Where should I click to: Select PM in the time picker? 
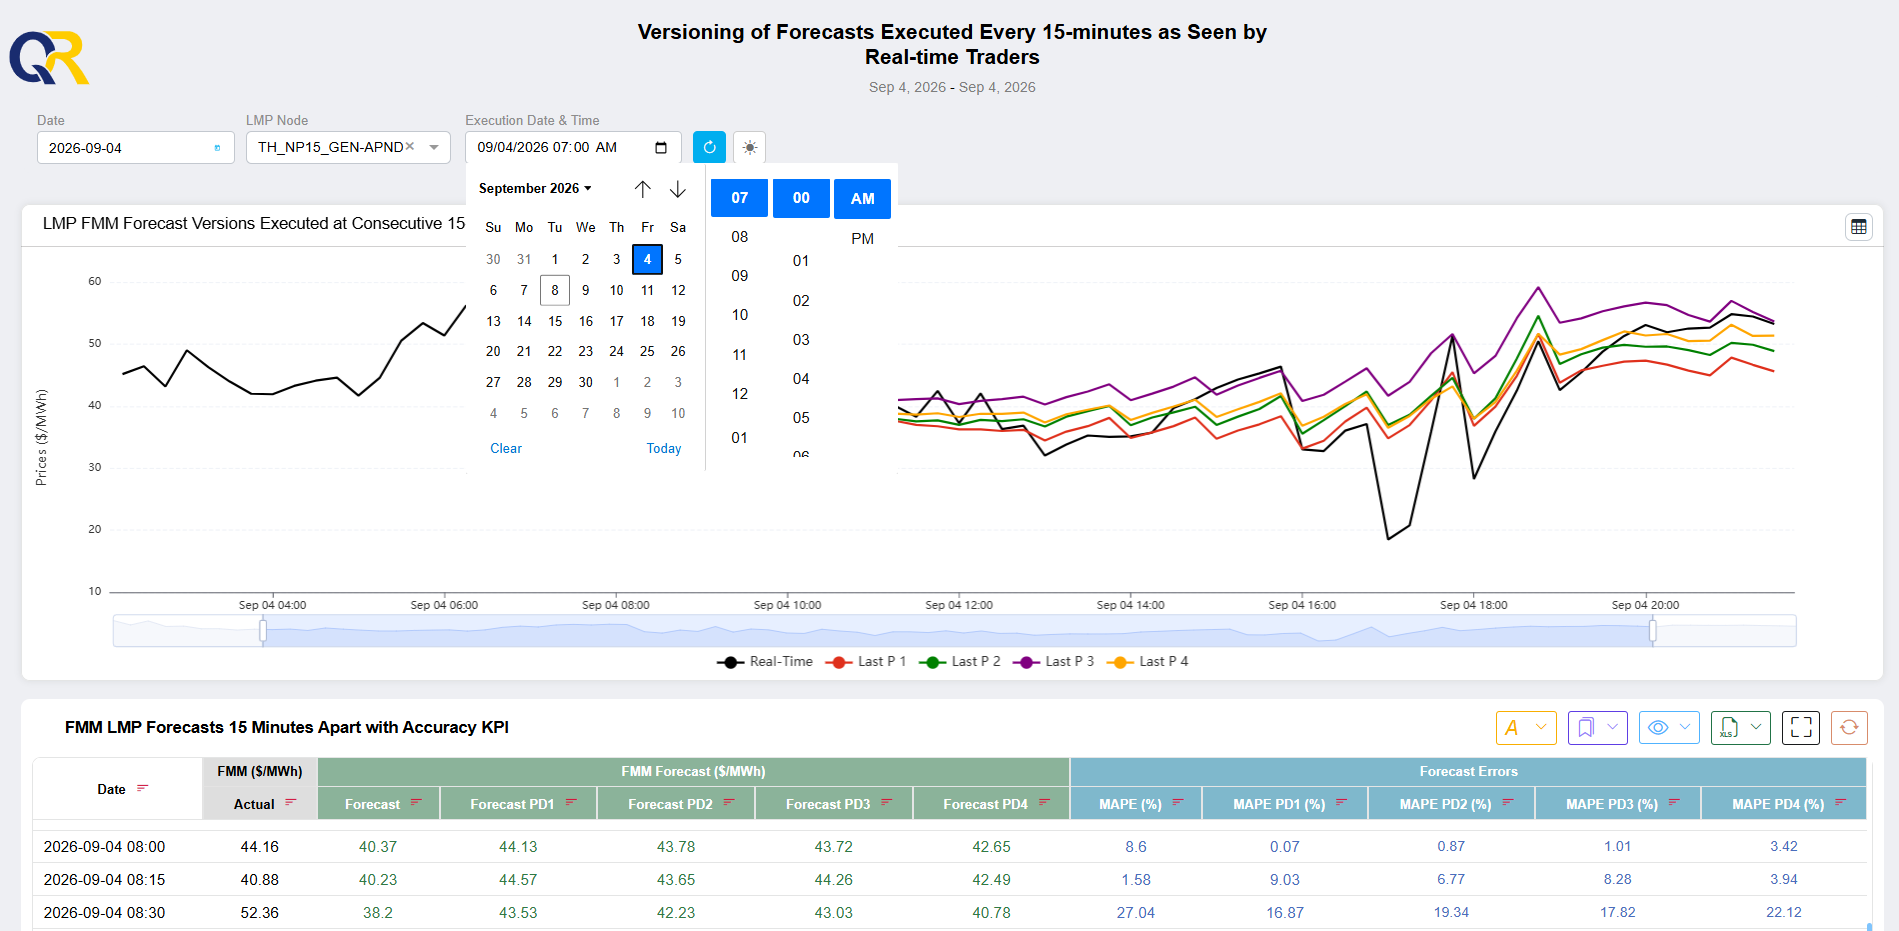862,239
